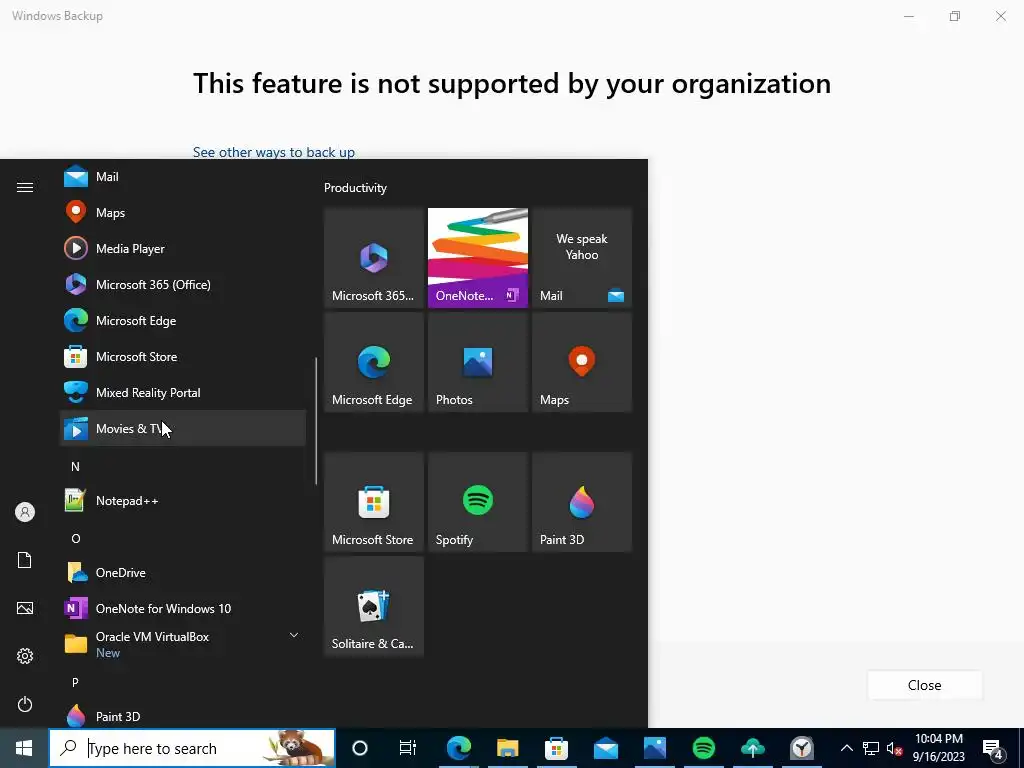
Task: Open Microsoft Store in the app list
Action: (183, 357)
